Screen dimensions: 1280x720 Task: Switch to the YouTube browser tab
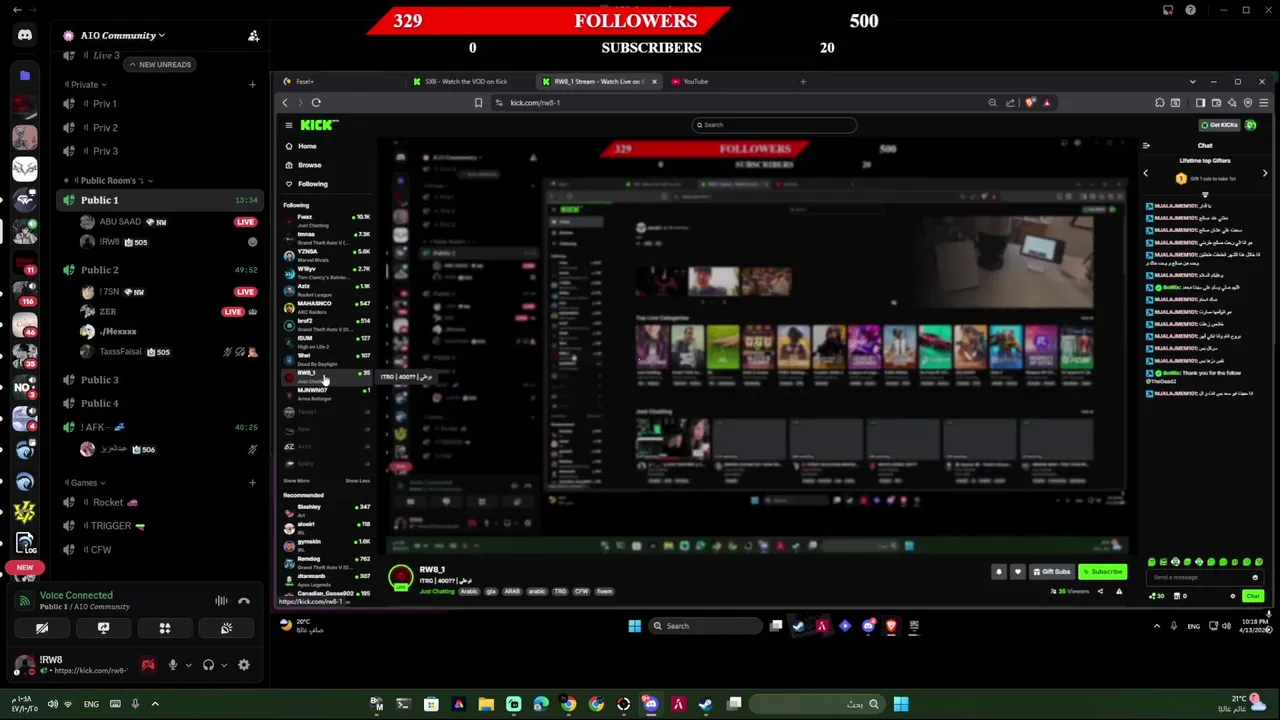[695, 82]
